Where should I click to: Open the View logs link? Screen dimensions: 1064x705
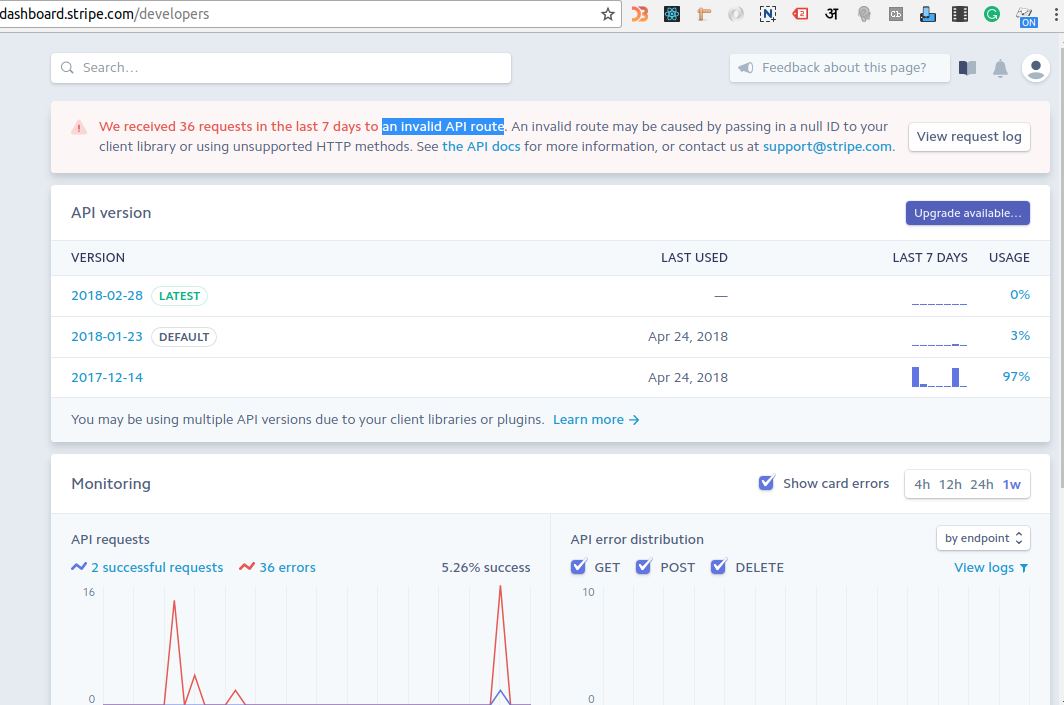[x=984, y=567]
